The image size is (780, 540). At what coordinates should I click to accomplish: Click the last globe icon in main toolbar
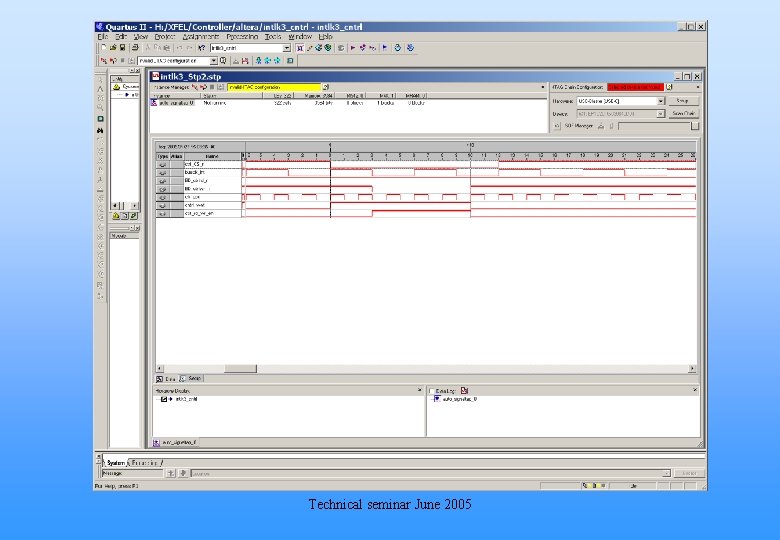click(x=410, y=48)
